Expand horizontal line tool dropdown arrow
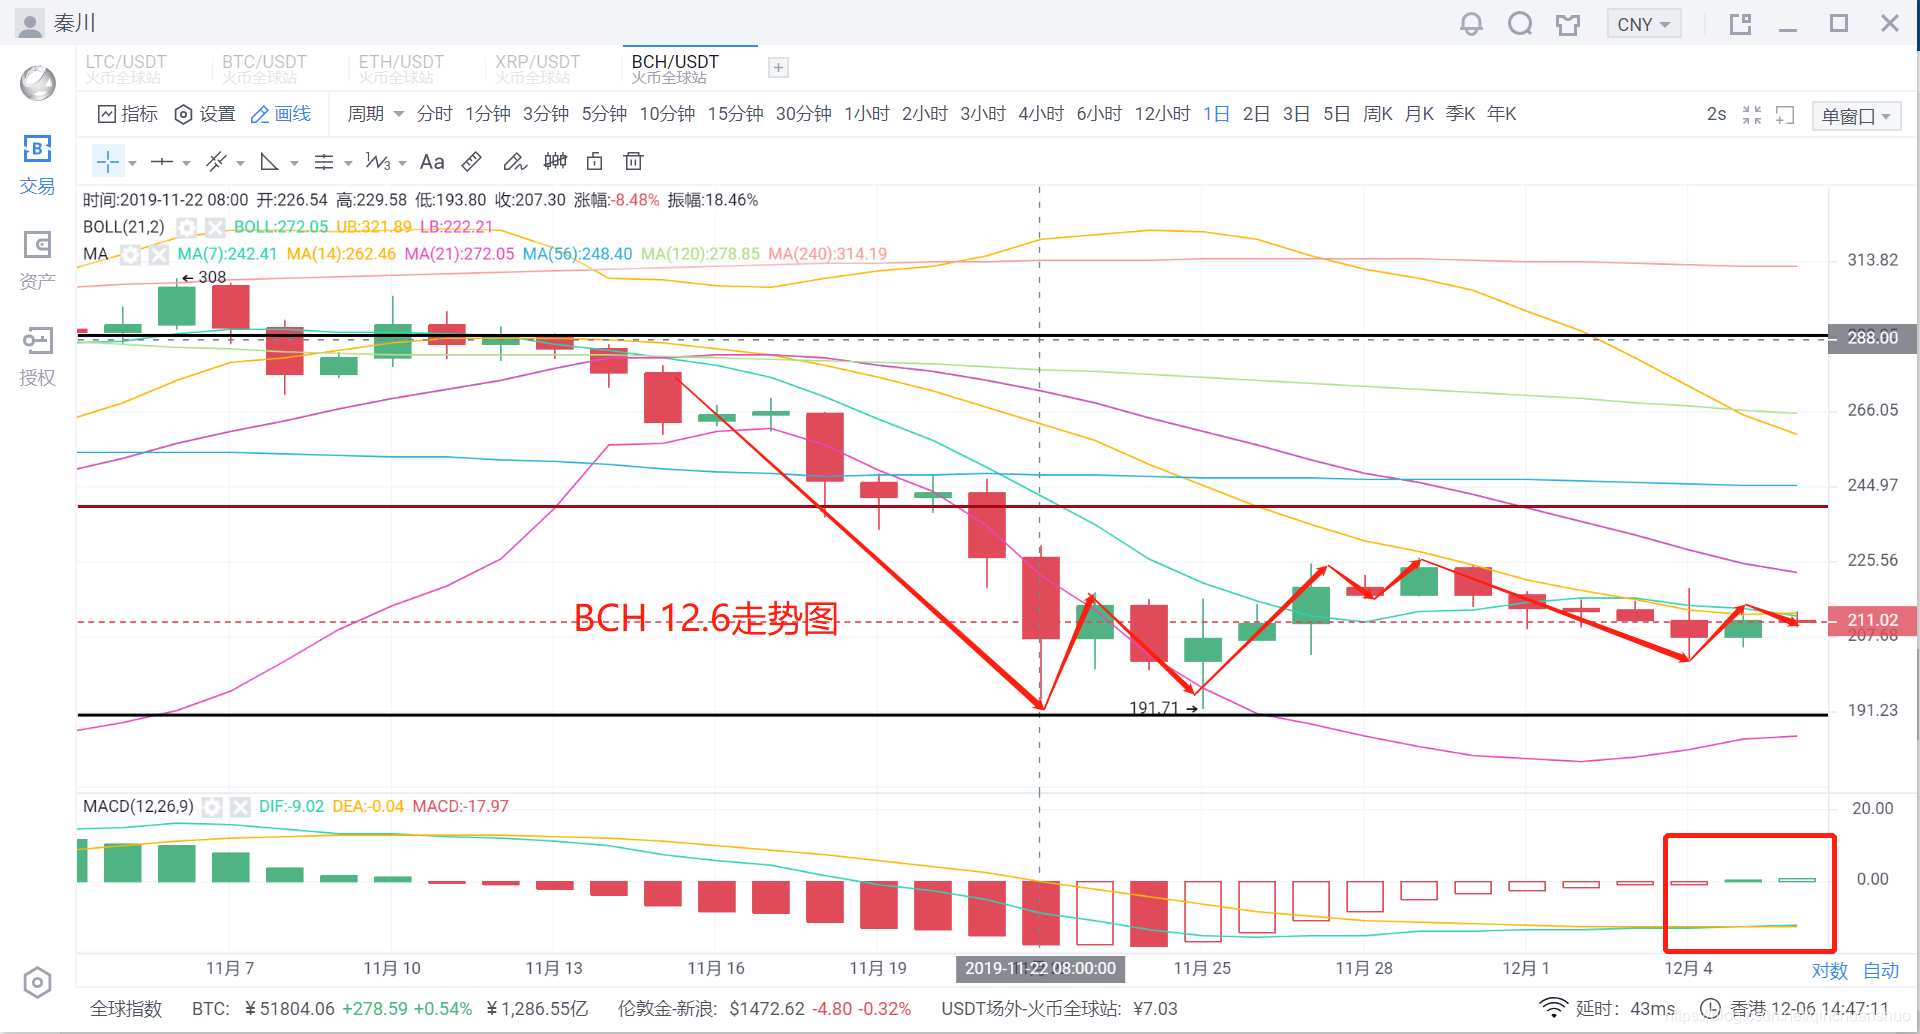Screen dimensions: 1920x1034 tap(186, 163)
